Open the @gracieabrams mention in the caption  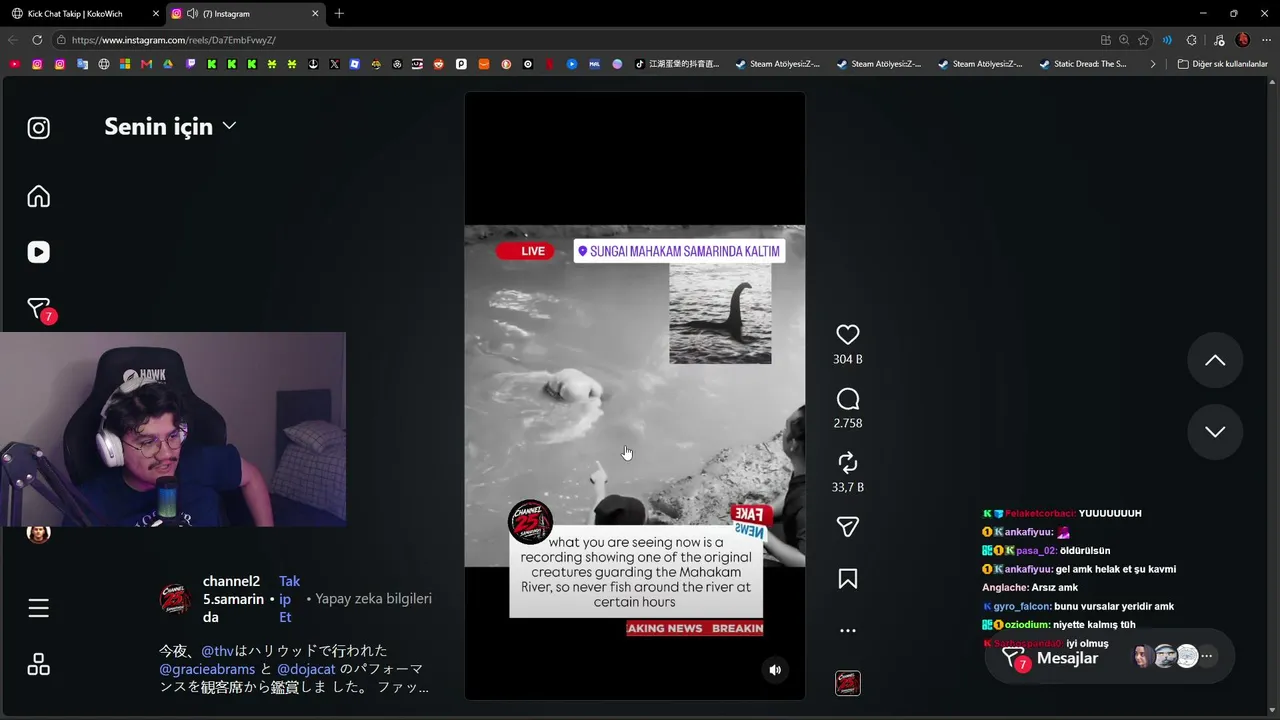coord(205,669)
